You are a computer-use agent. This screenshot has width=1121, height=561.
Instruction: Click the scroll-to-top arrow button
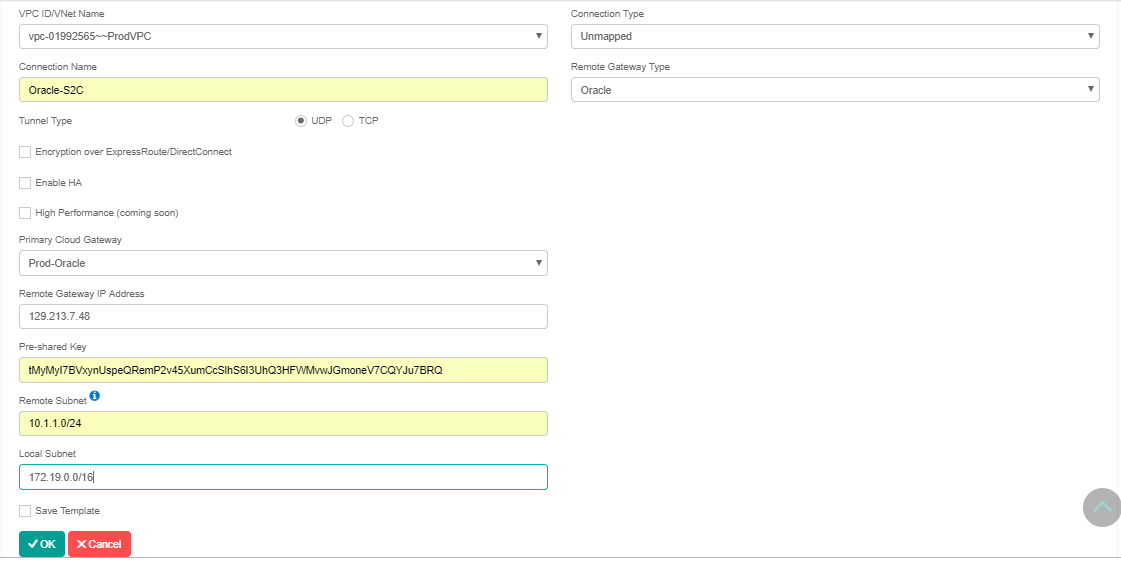[x=1102, y=507]
